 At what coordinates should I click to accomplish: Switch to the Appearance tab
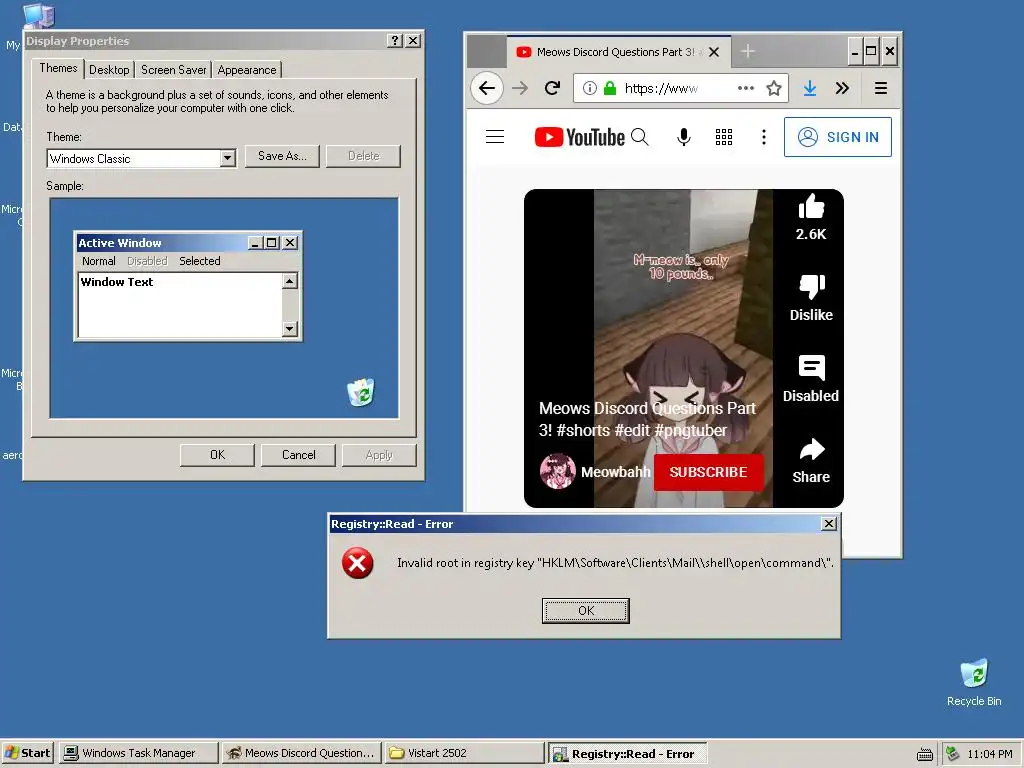pos(247,70)
